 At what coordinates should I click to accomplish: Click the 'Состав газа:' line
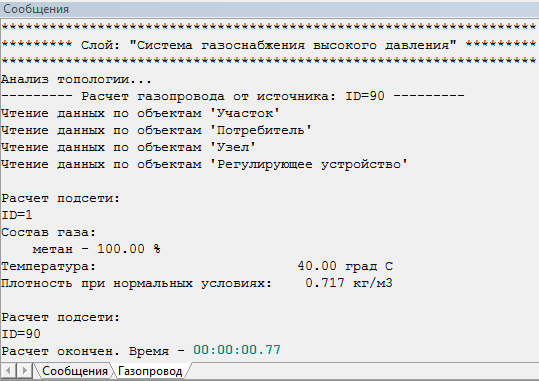click(48, 232)
